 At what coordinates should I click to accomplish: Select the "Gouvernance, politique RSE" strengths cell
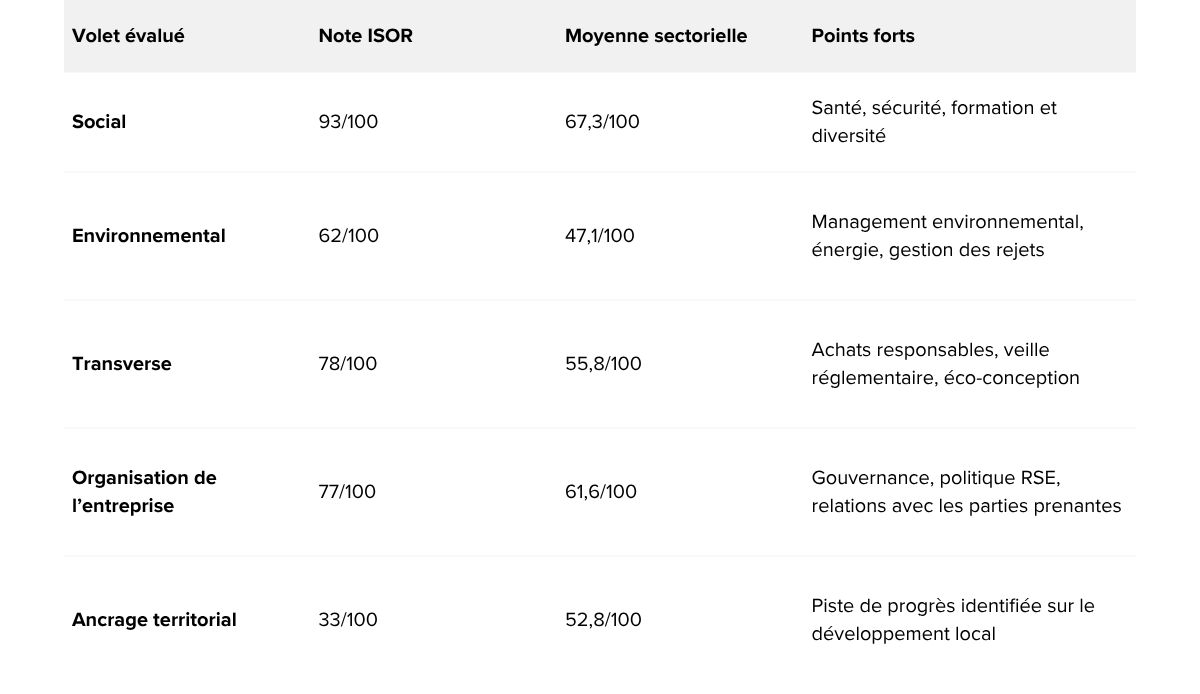[x=966, y=492]
